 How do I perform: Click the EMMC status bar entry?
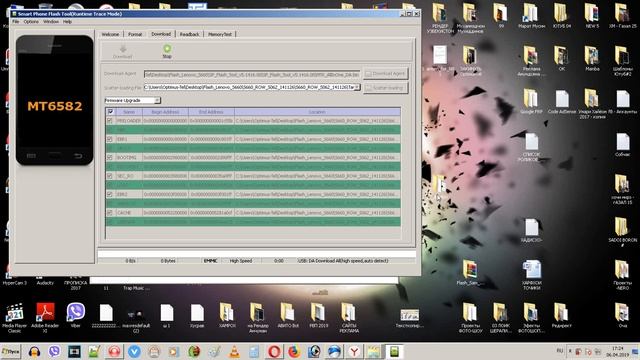[x=211, y=261]
